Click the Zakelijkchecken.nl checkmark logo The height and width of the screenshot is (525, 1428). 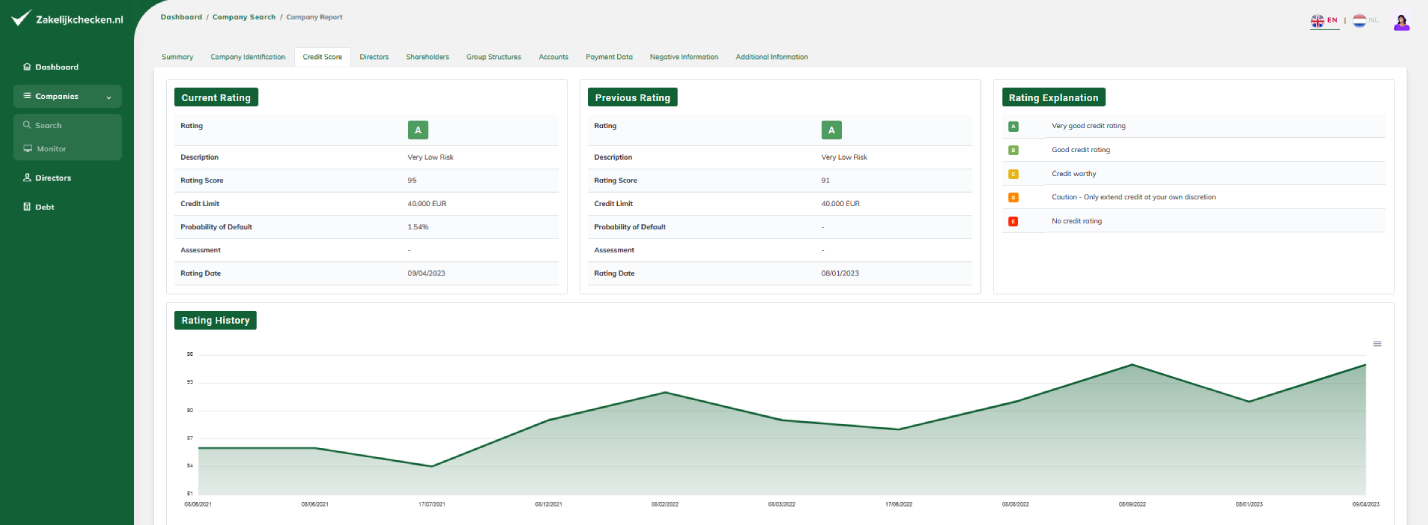(x=21, y=17)
